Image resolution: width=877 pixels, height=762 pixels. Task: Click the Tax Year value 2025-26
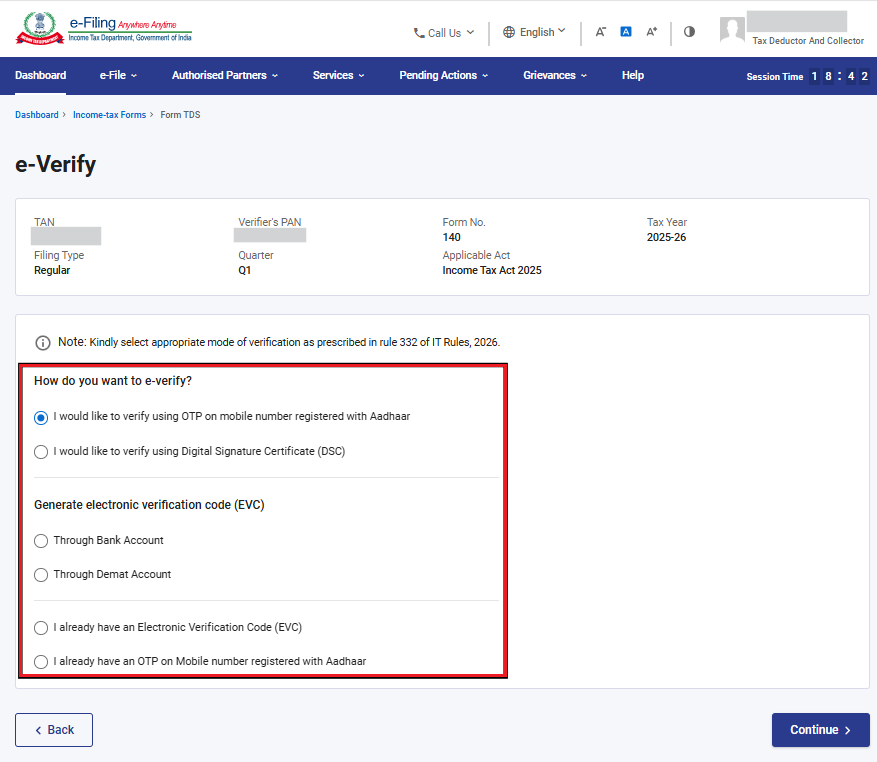point(666,237)
